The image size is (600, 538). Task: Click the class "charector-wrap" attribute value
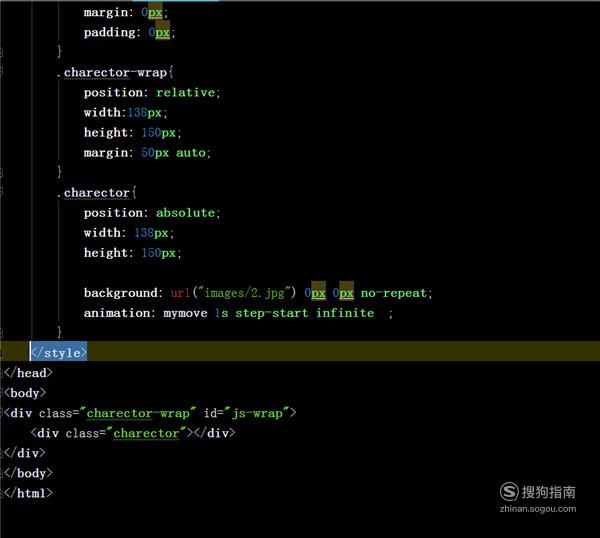tap(138, 413)
